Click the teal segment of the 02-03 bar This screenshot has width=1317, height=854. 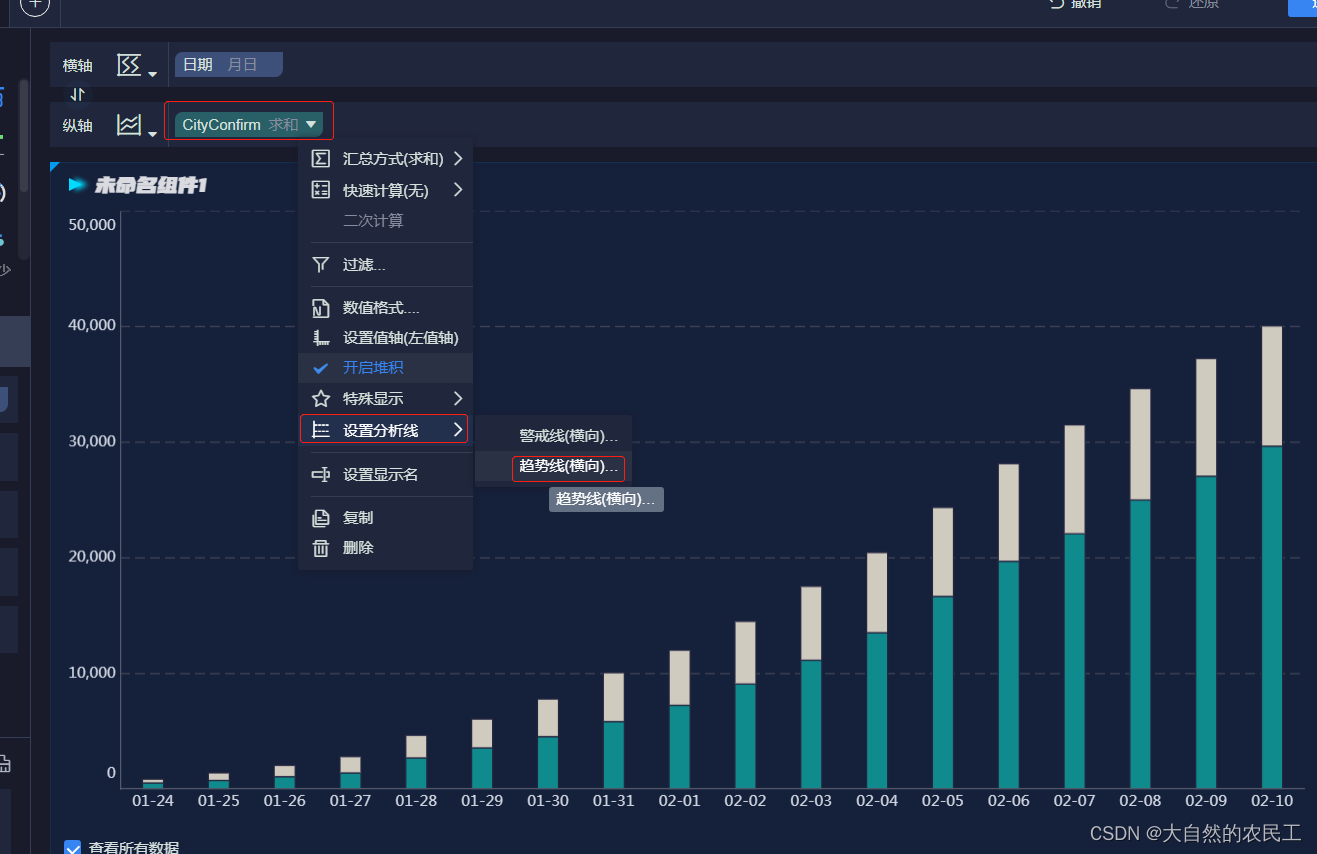click(811, 724)
